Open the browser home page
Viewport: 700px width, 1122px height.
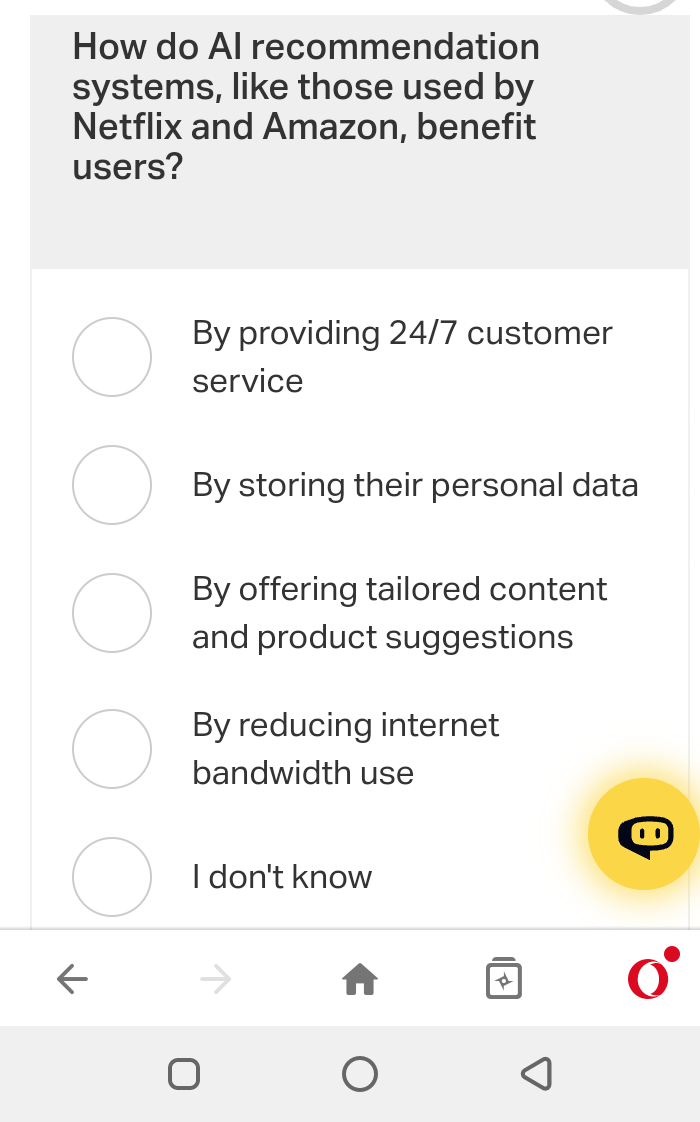[x=360, y=979]
